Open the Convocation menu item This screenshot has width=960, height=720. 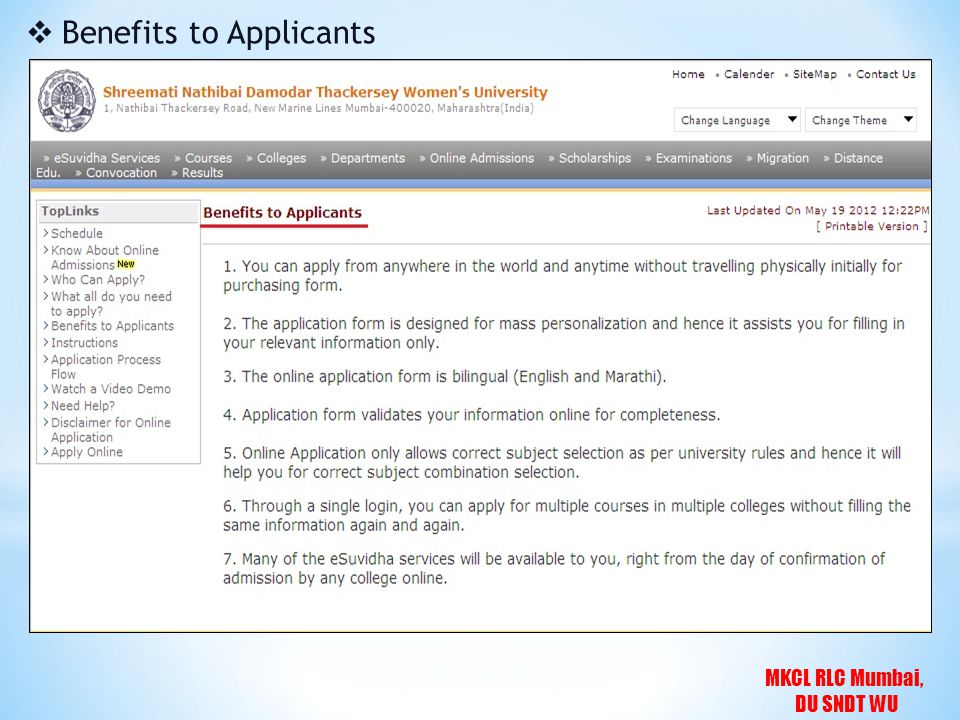pos(121,173)
